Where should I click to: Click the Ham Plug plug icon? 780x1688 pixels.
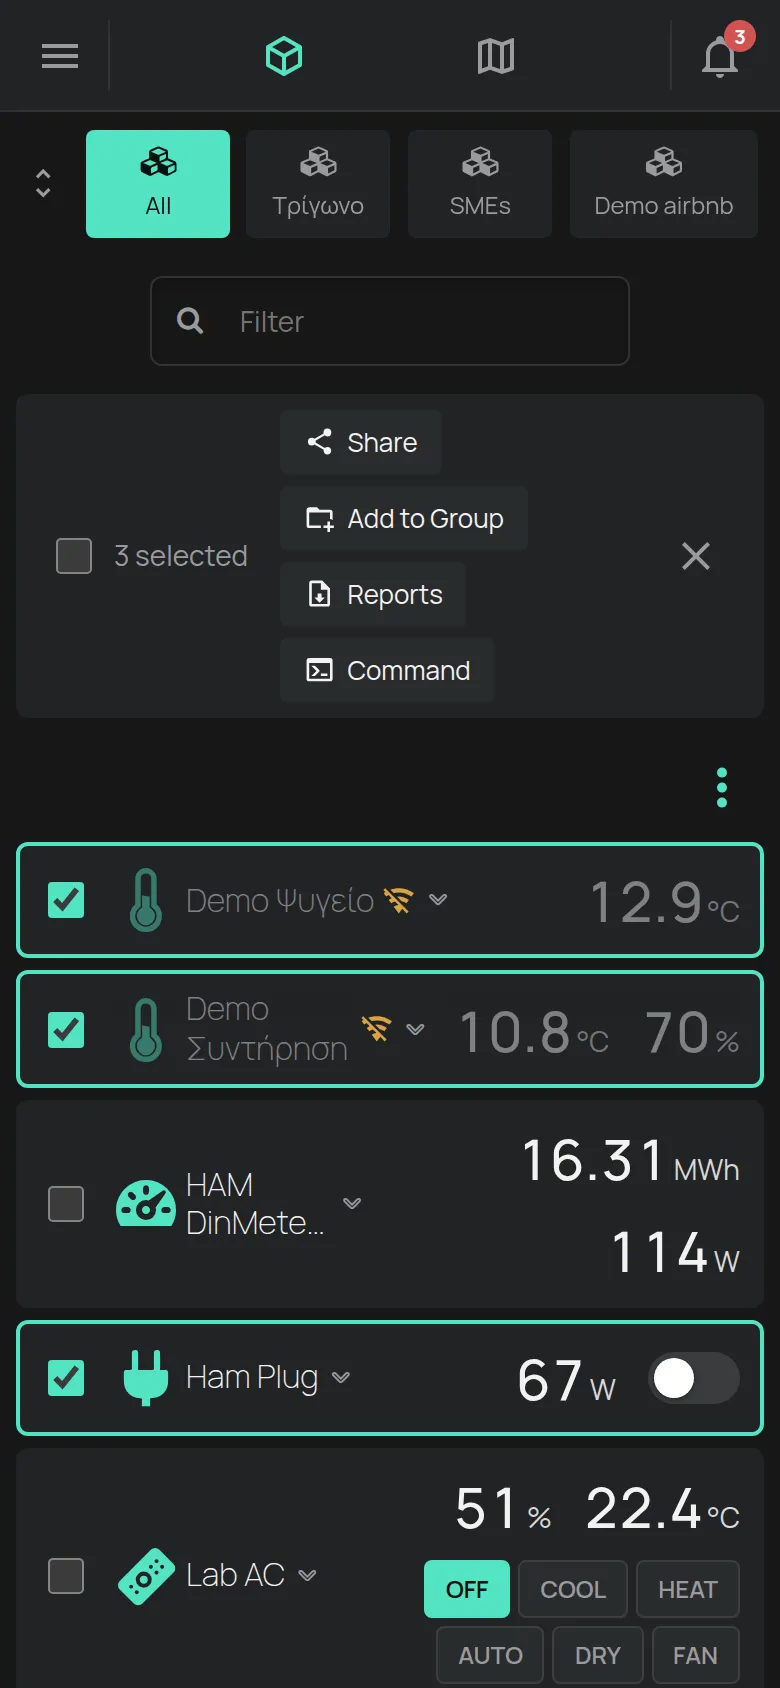coord(146,1378)
